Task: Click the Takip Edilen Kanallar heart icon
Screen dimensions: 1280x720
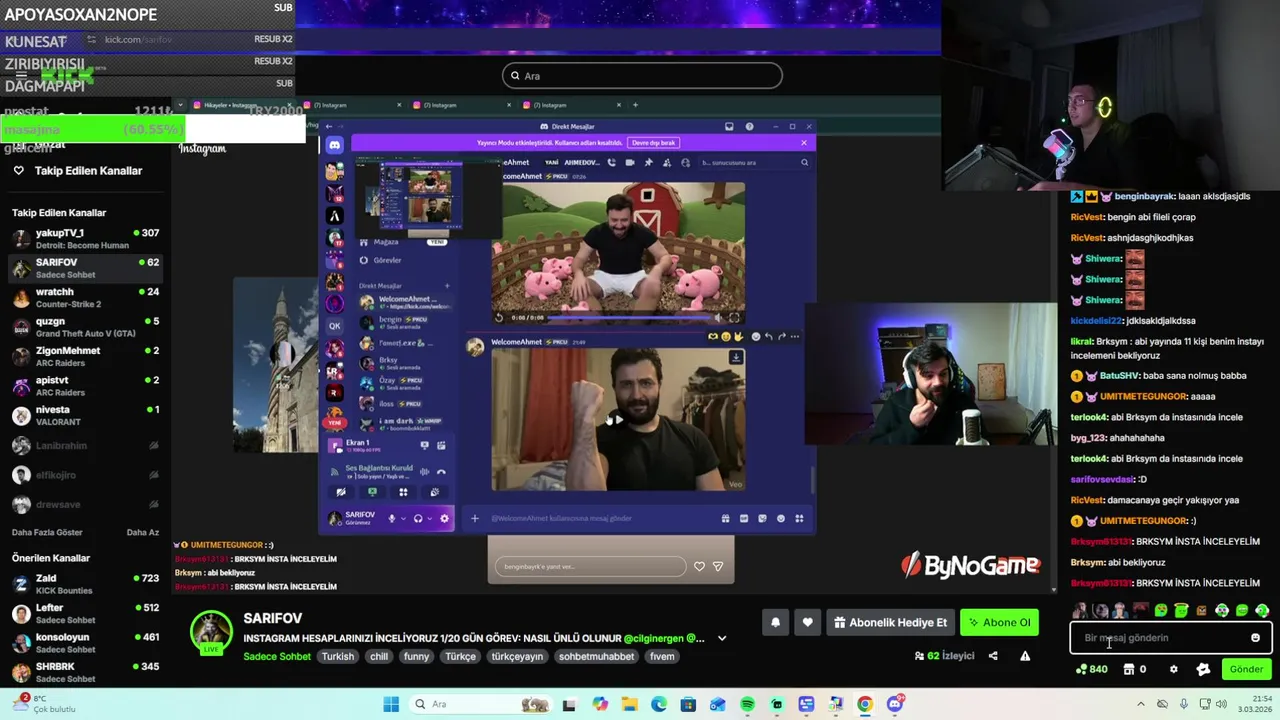Action: pos(18,171)
